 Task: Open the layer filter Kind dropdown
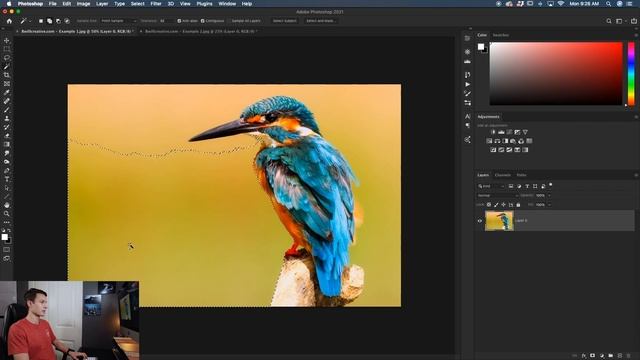tap(491, 186)
